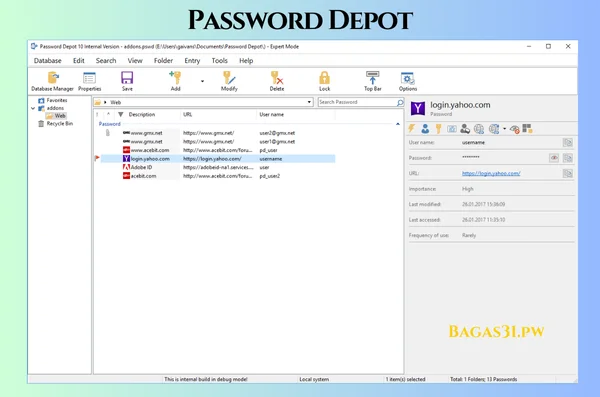
Task: Click the globe icon beside the dropdown arrow
Action: (x=494, y=129)
